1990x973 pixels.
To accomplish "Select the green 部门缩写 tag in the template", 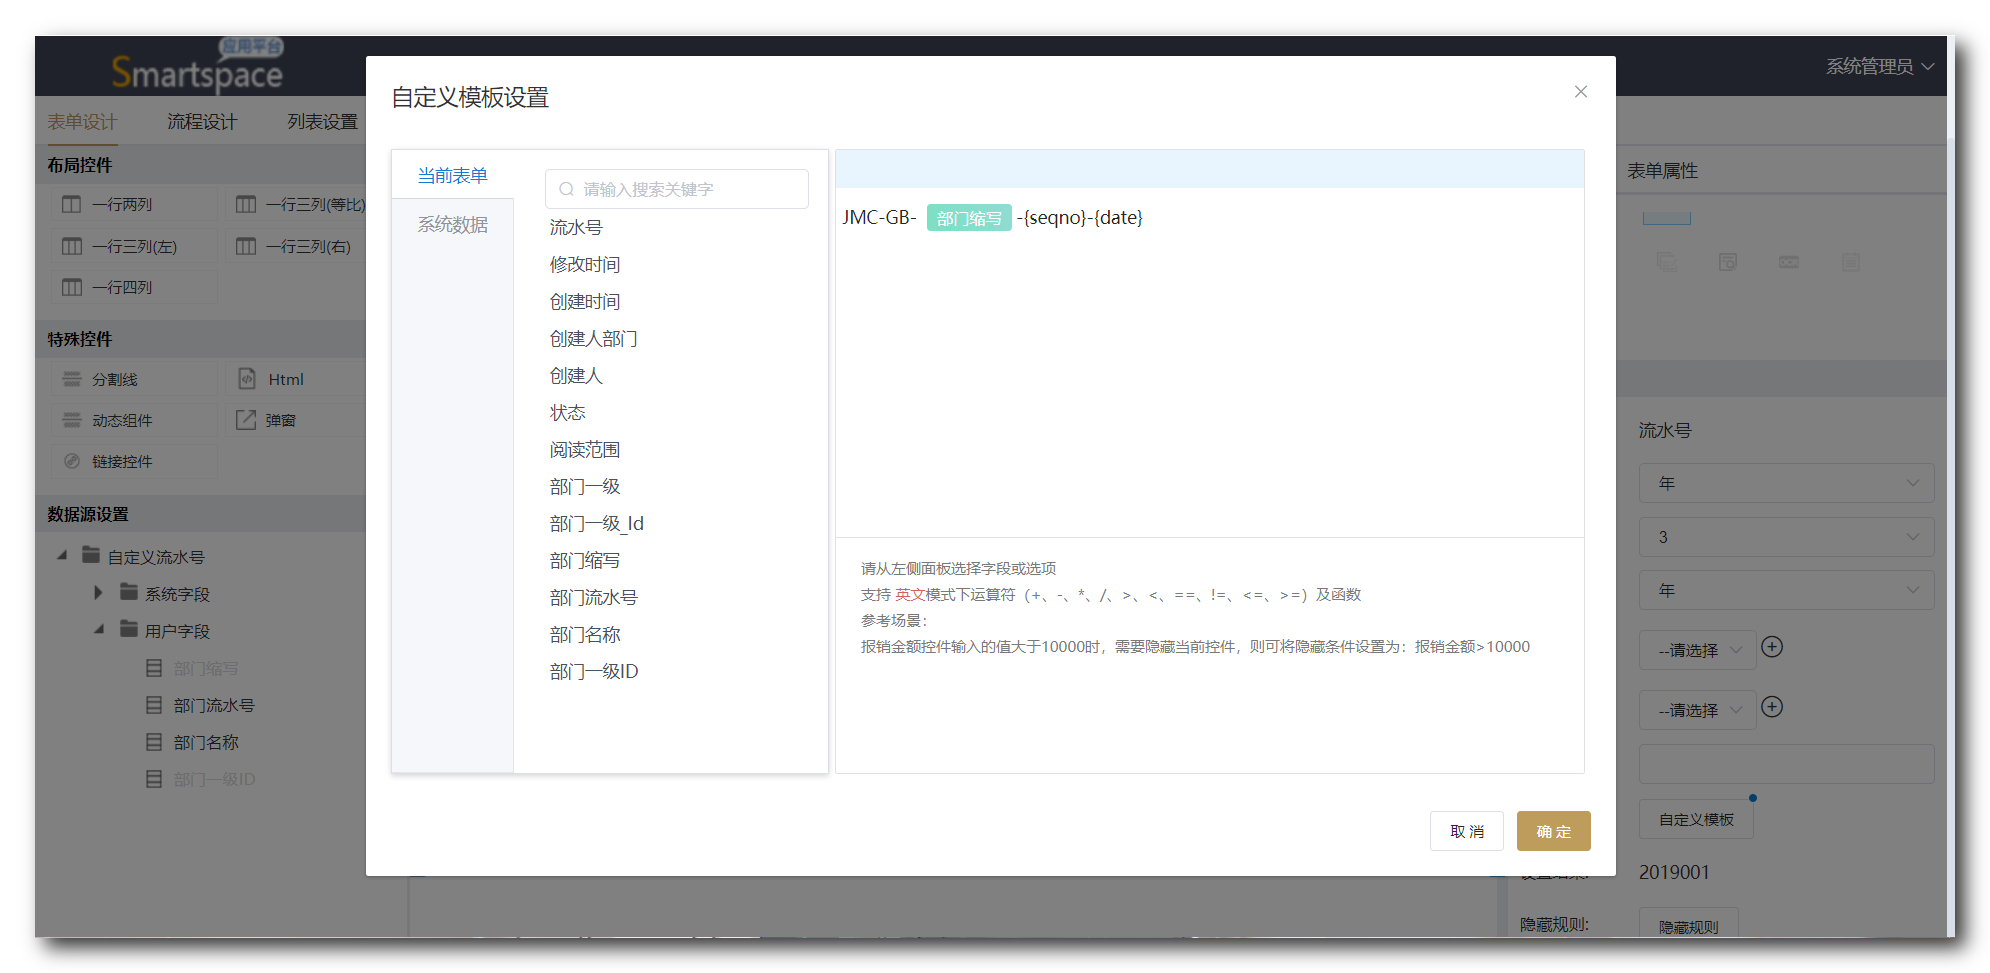I will 969,218.
